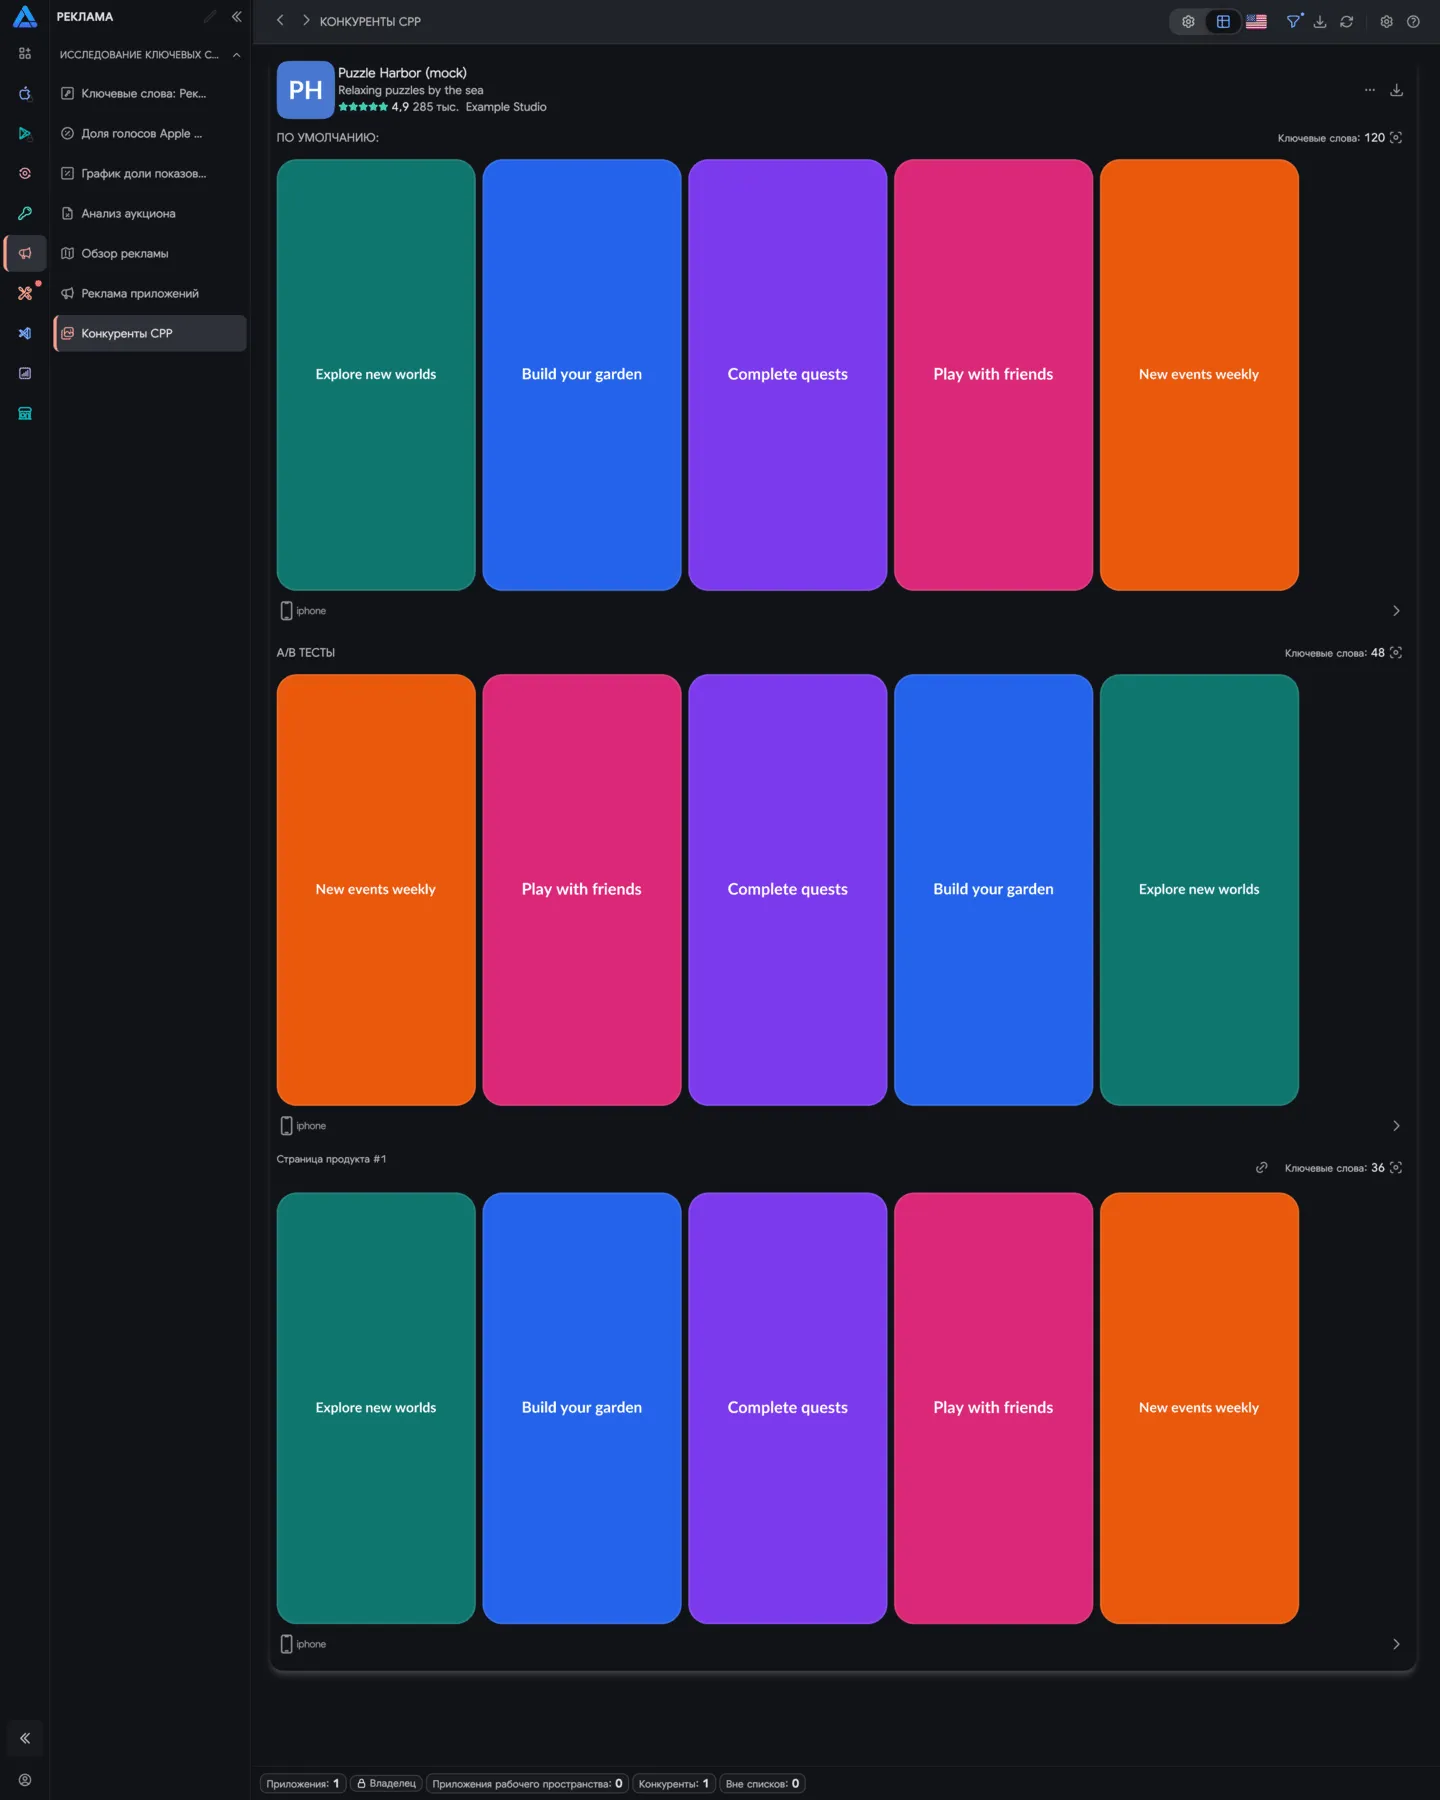Open the Google Play section in left rail
The height and width of the screenshot is (1800, 1440).
25,133
